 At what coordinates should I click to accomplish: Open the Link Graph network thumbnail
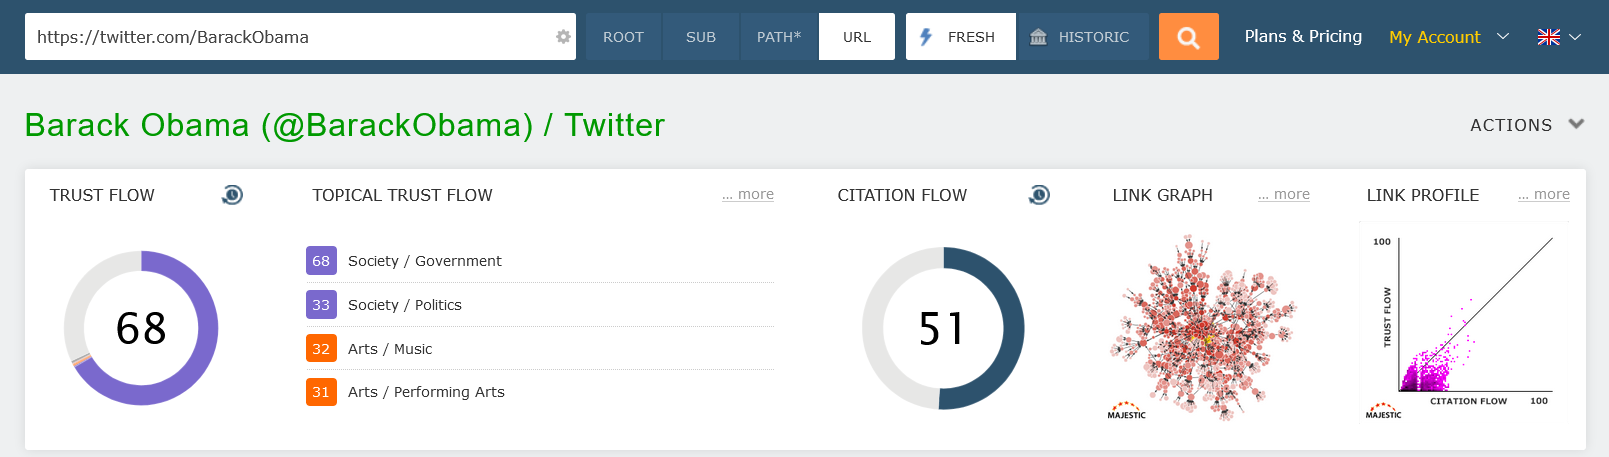[x=1201, y=327]
